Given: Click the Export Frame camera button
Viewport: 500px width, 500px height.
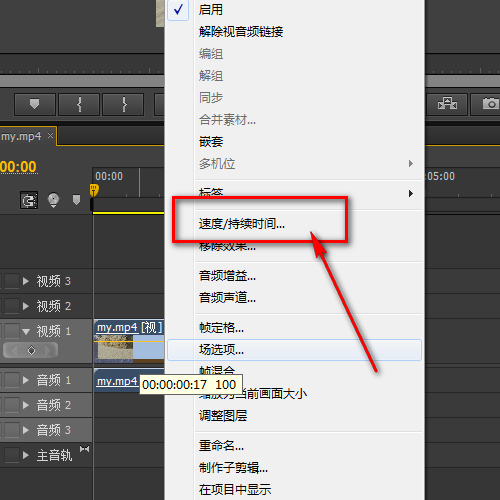Looking at the screenshot, I should (x=485, y=104).
